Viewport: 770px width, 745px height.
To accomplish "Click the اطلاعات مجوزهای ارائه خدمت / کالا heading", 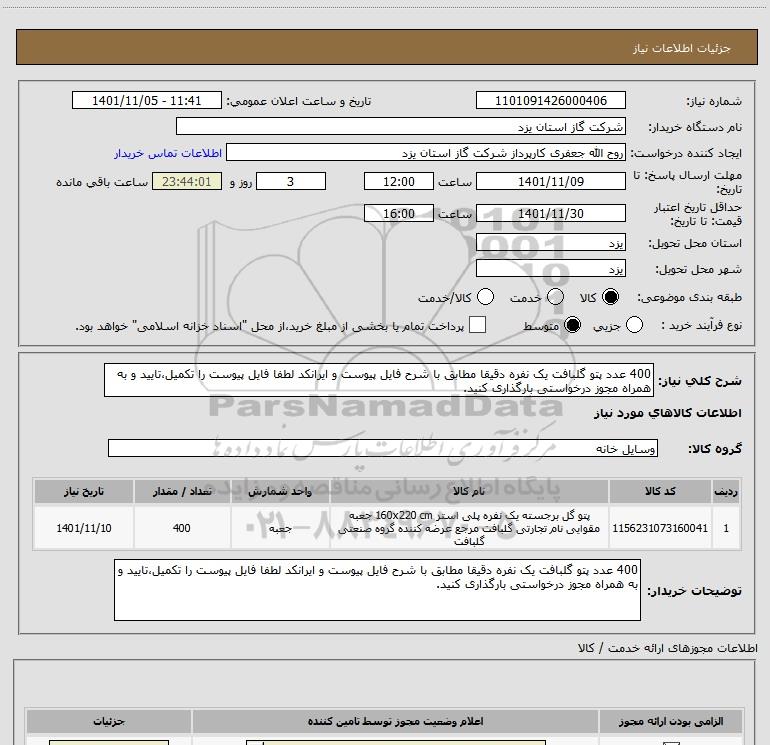I will click(668, 648).
